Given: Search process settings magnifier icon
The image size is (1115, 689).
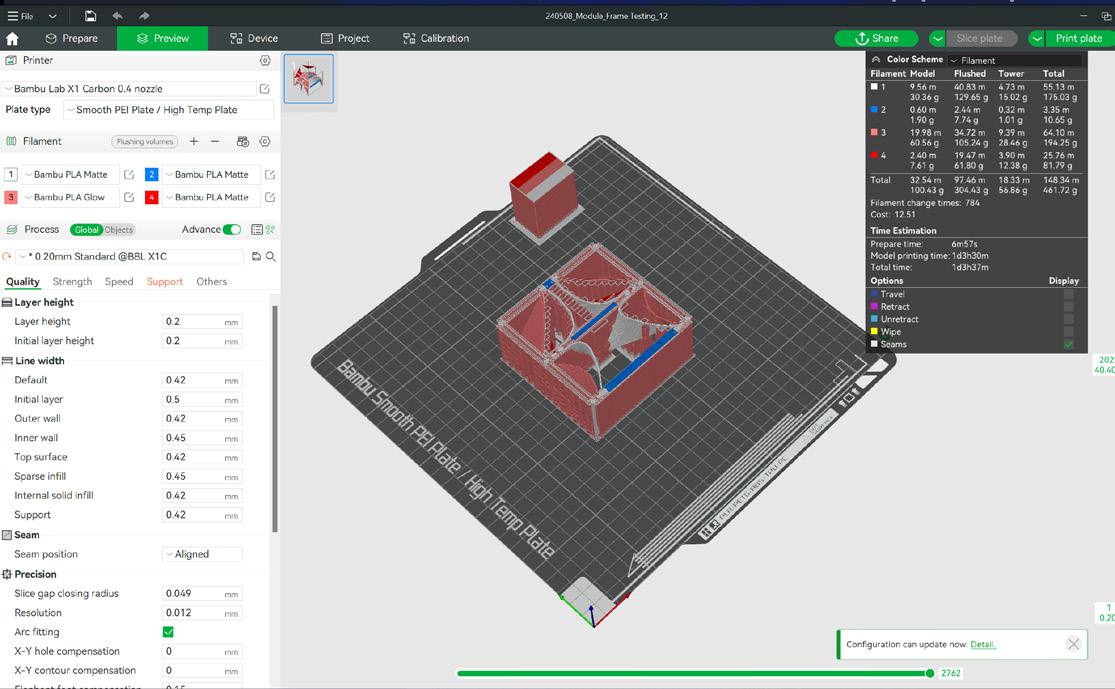Looking at the screenshot, I should click(x=271, y=256).
